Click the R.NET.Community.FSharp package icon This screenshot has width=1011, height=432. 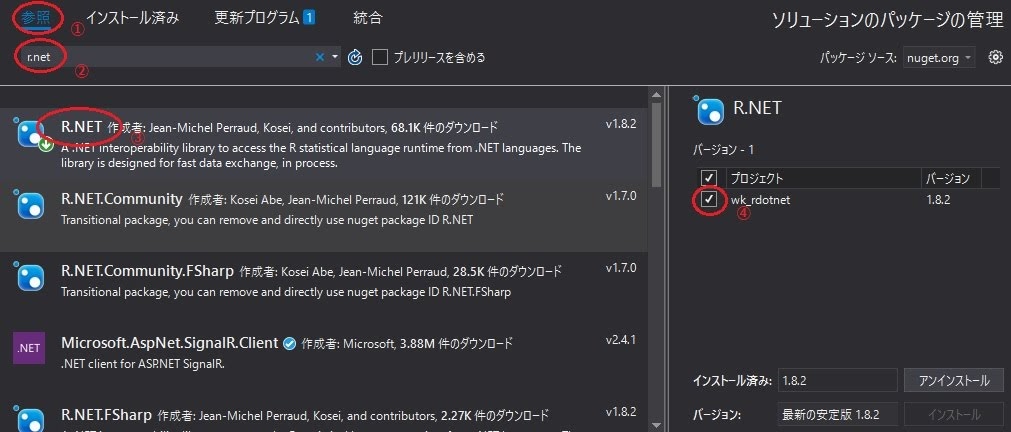[30, 277]
